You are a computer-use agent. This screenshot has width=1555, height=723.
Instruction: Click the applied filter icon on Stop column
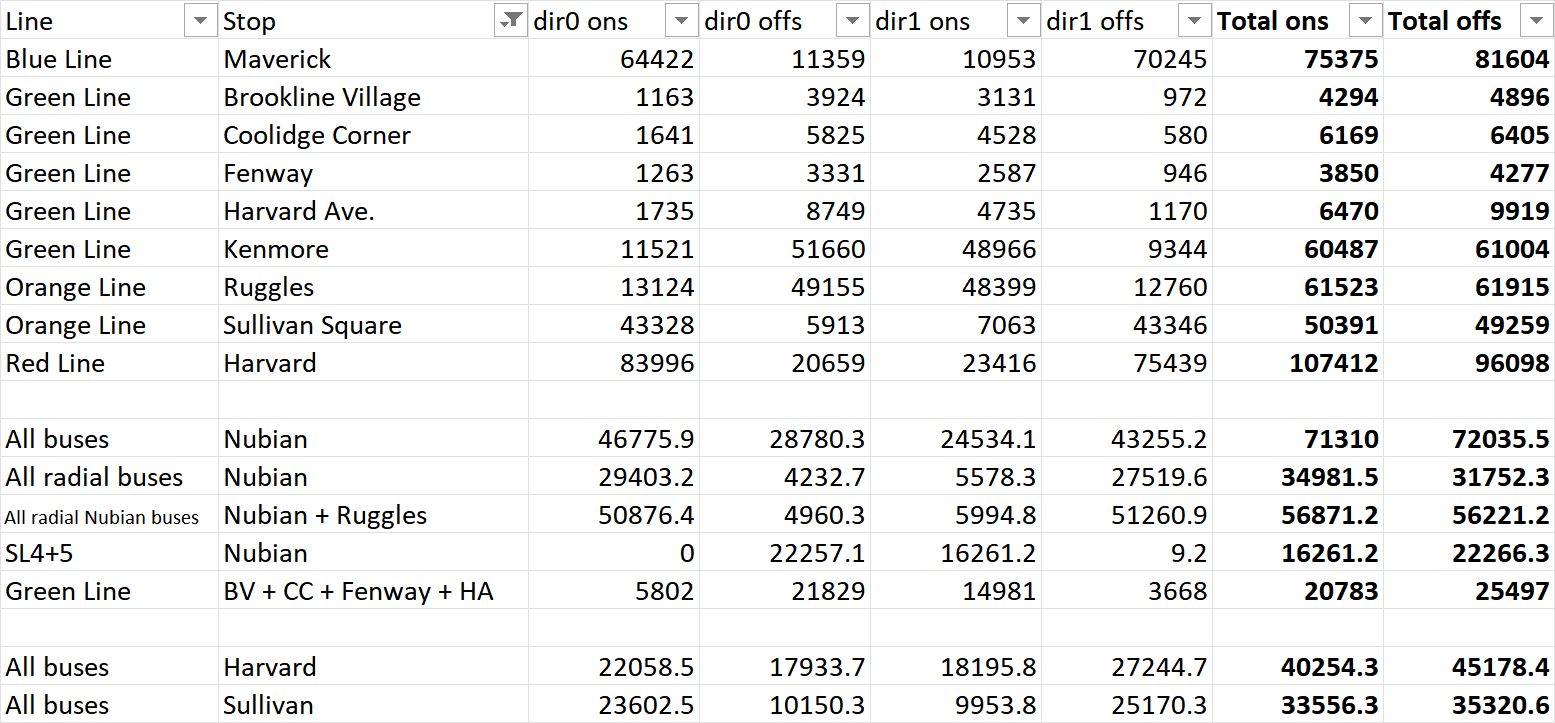pyautogui.click(x=511, y=21)
